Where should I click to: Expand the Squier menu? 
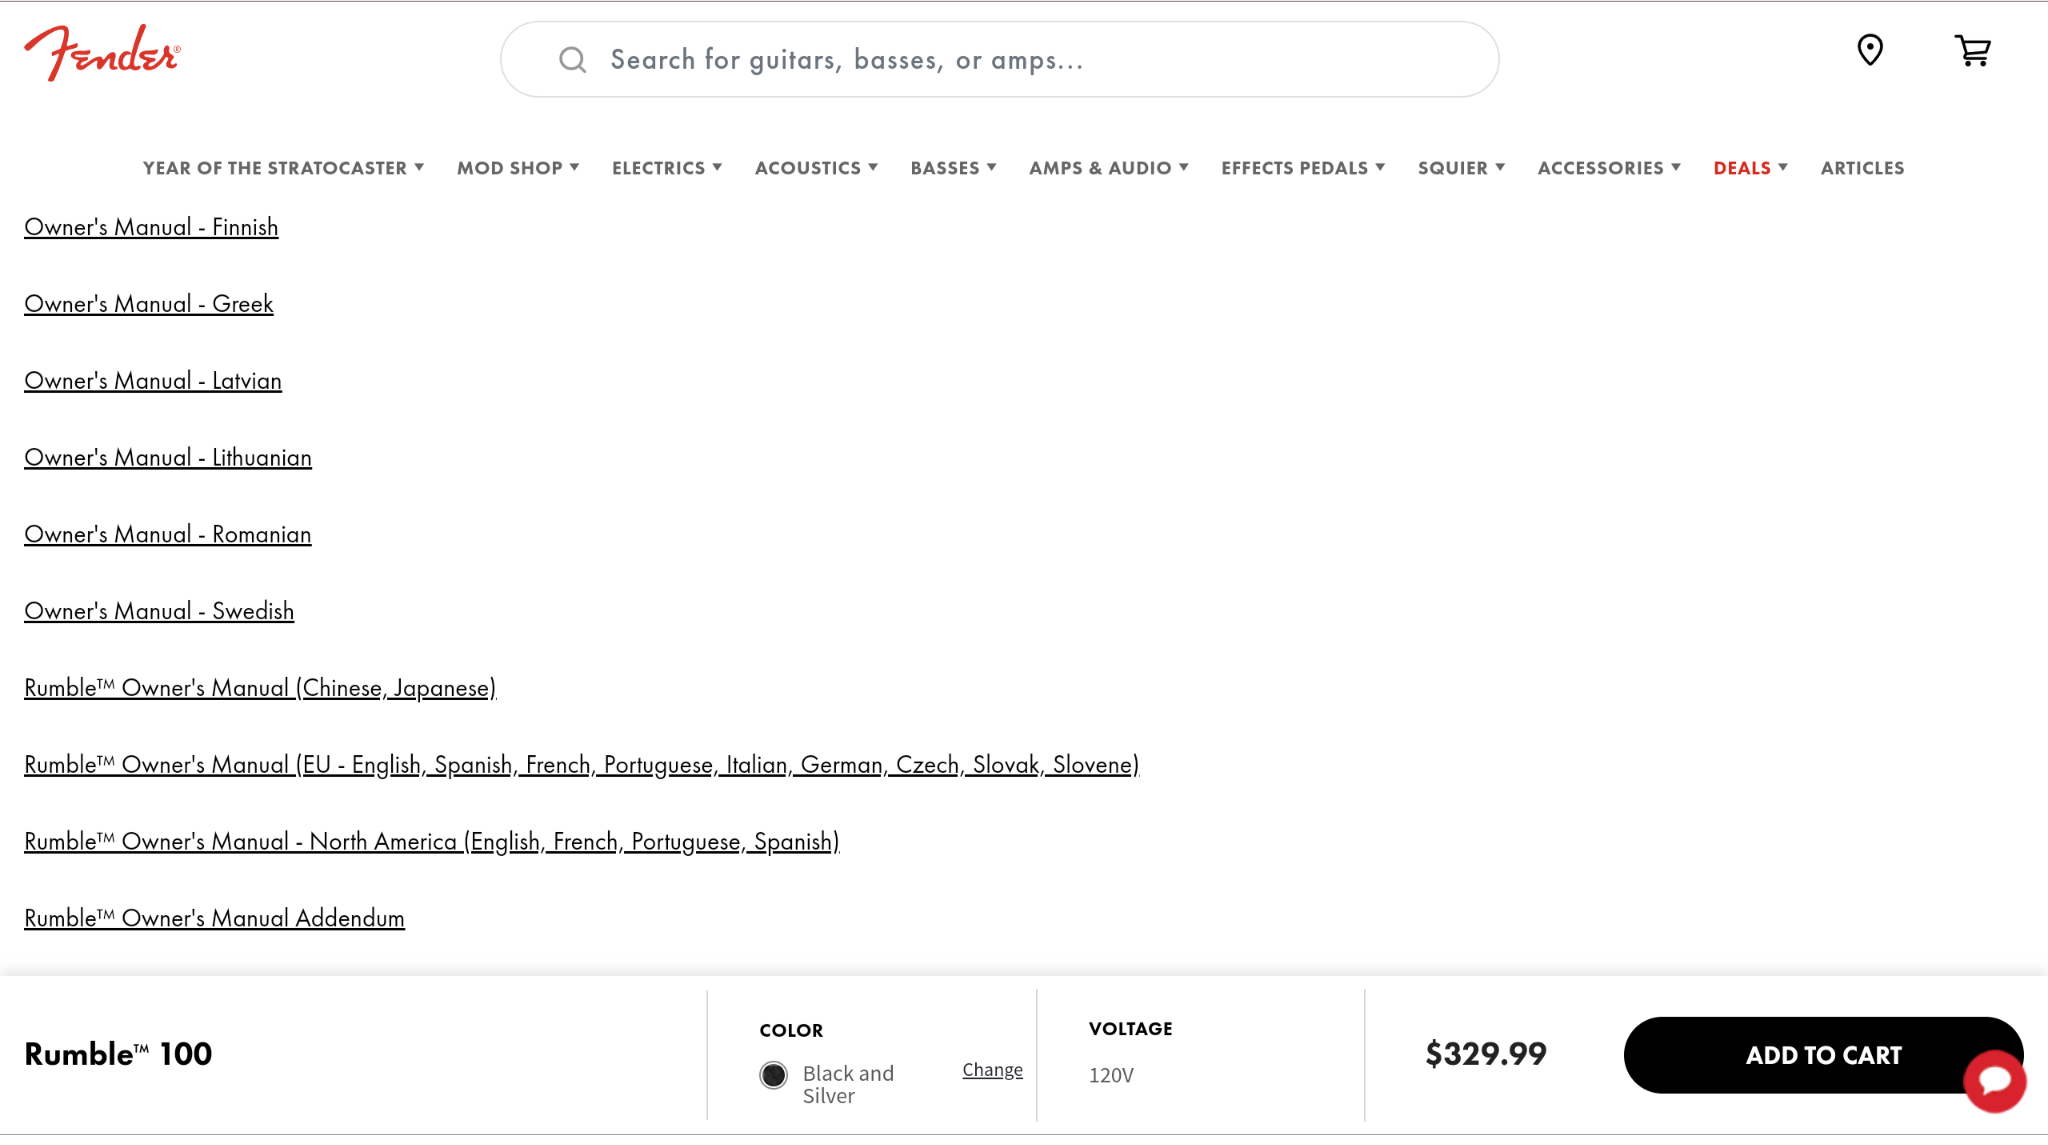pos(1461,168)
